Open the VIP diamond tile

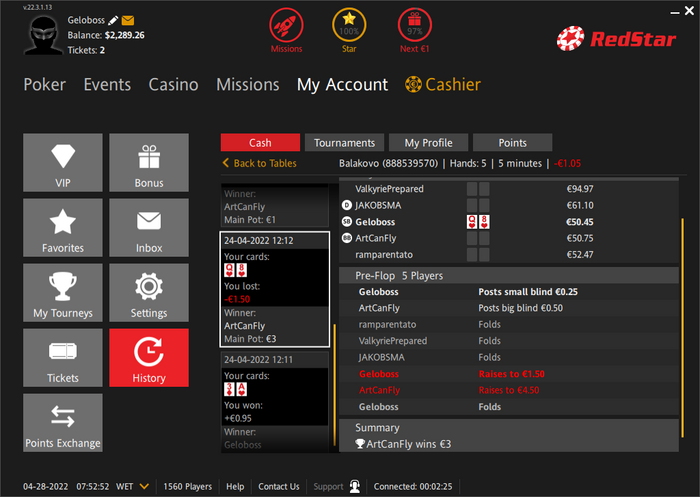tap(63, 163)
